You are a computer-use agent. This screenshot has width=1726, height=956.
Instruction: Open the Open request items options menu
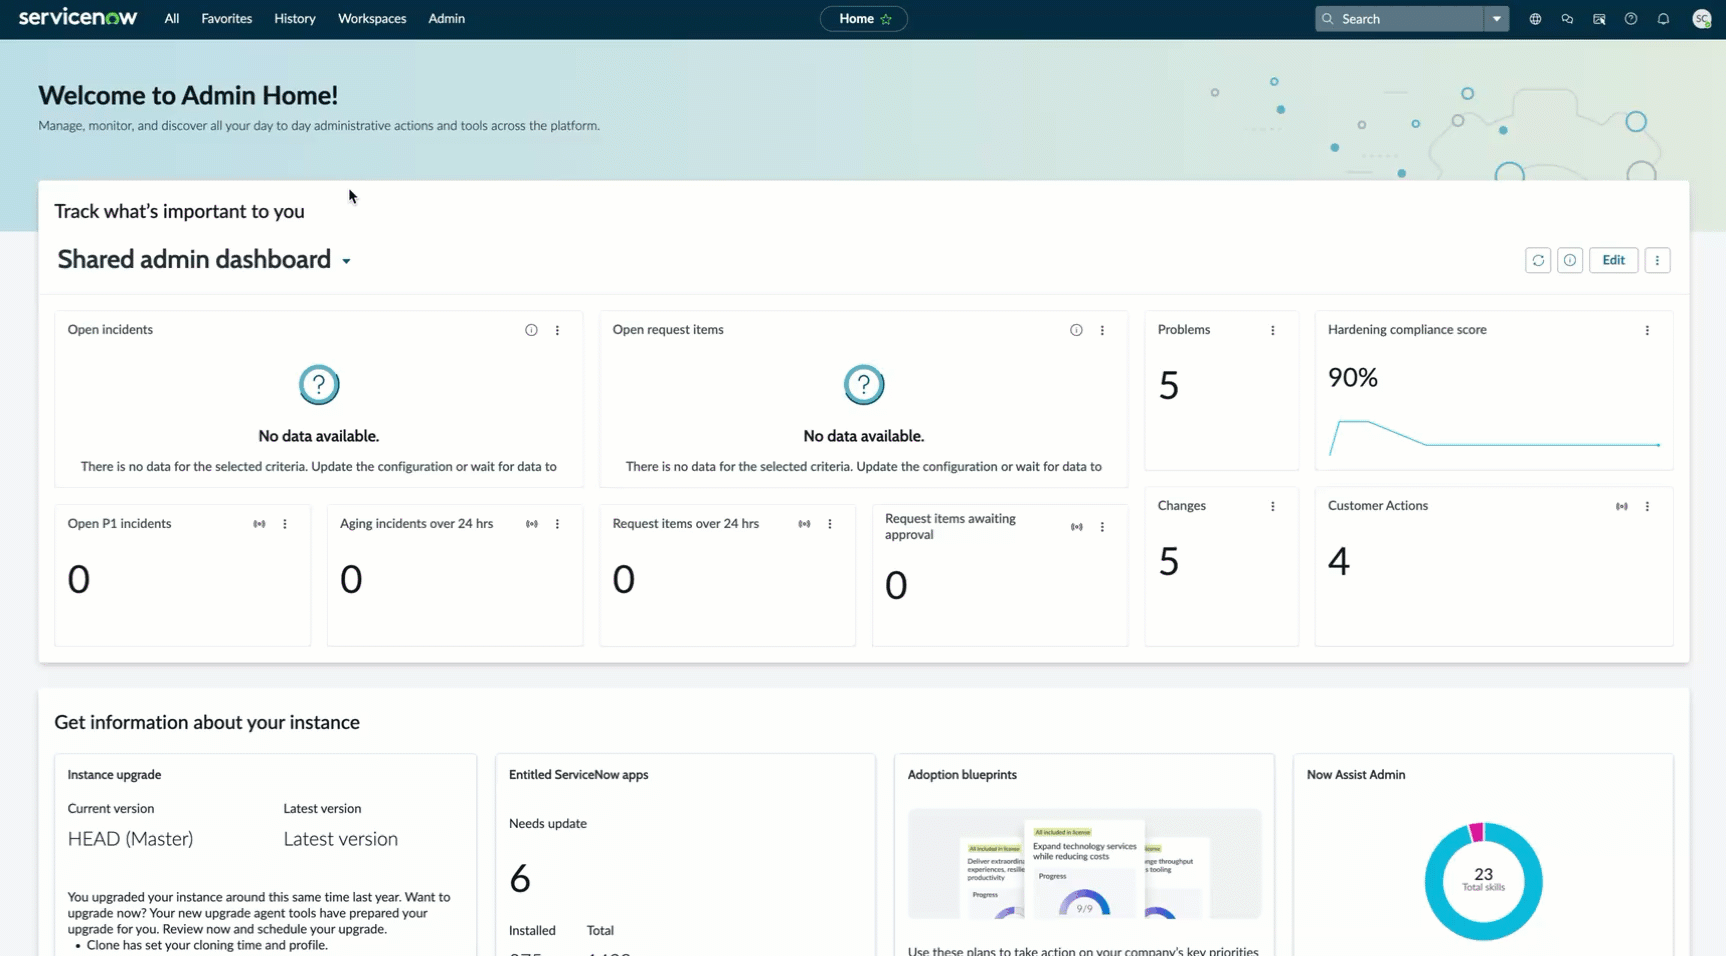[1103, 330]
